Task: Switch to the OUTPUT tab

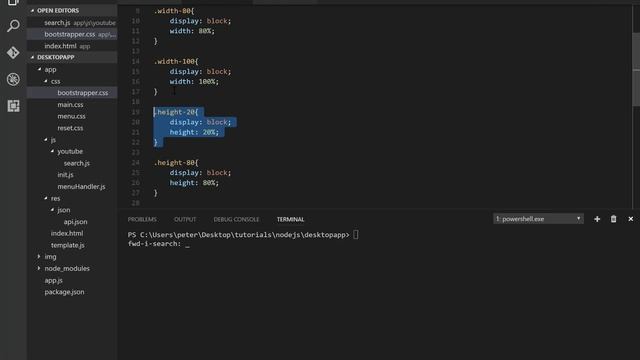Action: click(x=185, y=220)
